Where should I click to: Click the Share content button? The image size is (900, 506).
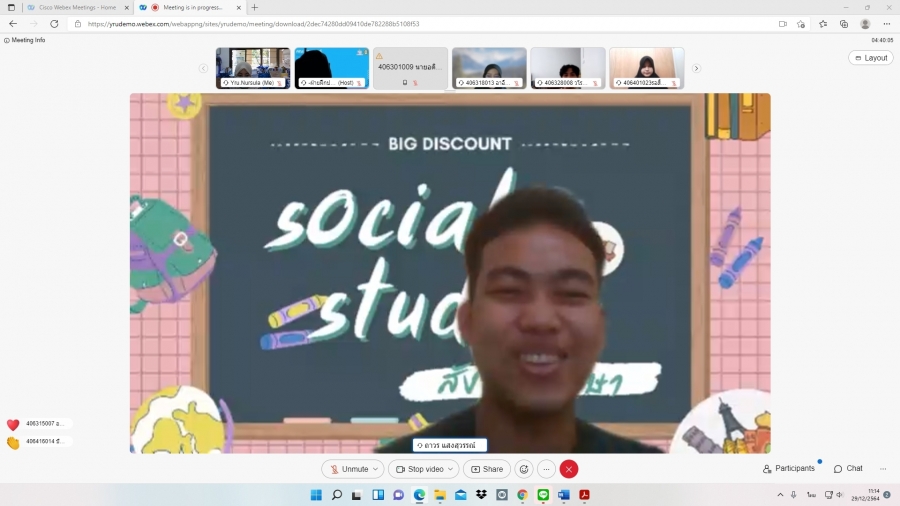[x=487, y=469]
